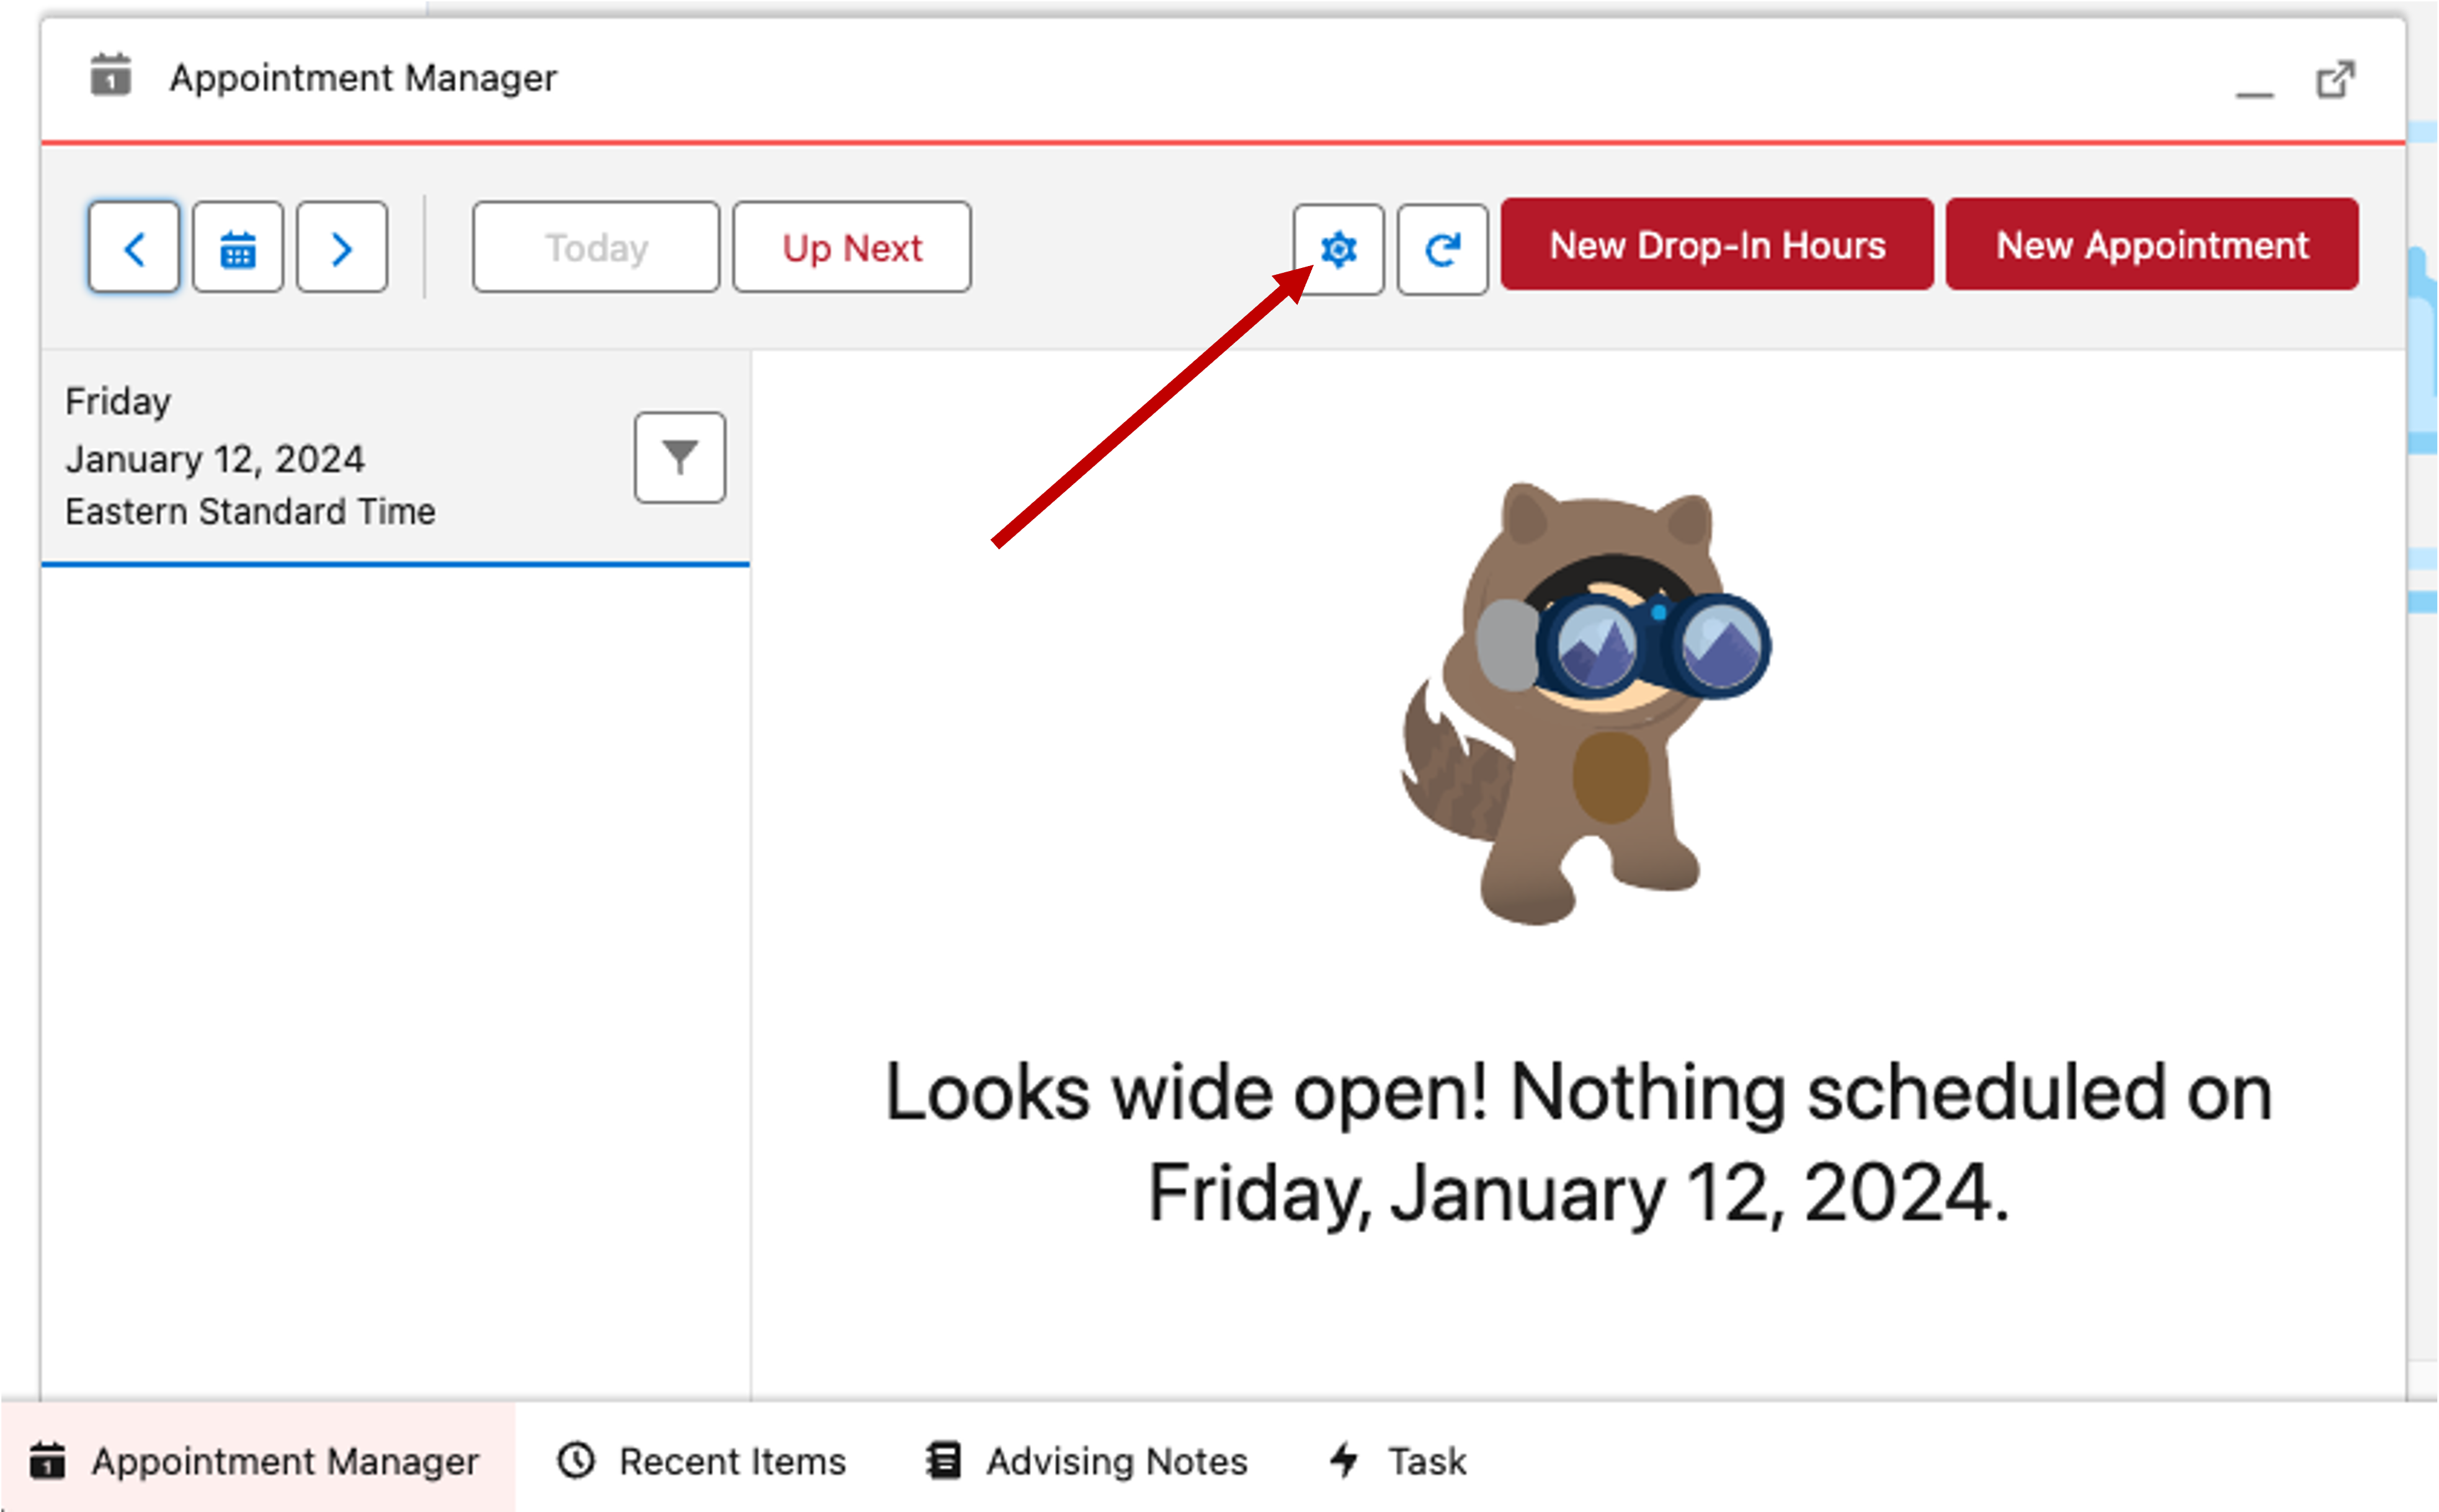Create a New Appointment
Image resolution: width=2439 pixels, height=1512 pixels.
click(x=2152, y=245)
